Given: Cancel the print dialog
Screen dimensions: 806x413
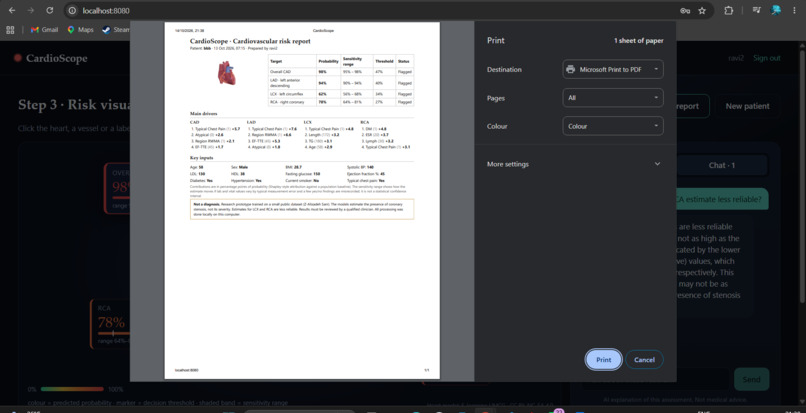Looking at the screenshot, I should coord(644,360).
